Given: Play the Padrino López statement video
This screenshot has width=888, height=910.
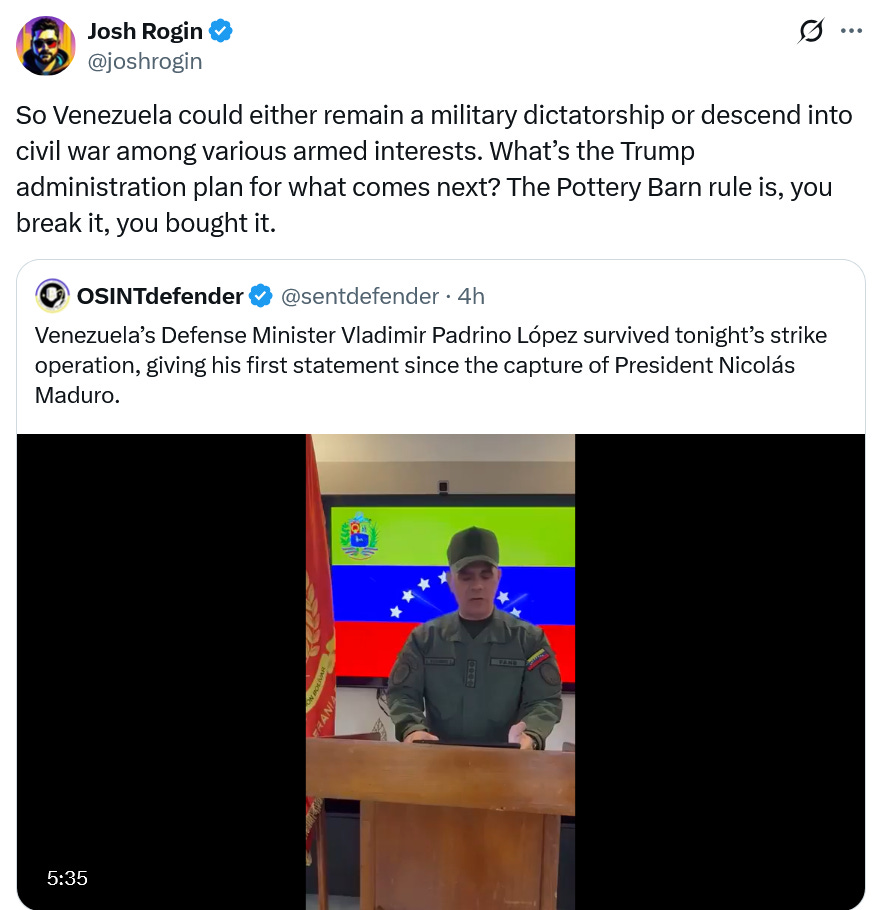Looking at the screenshot, I should pos(441,671).
